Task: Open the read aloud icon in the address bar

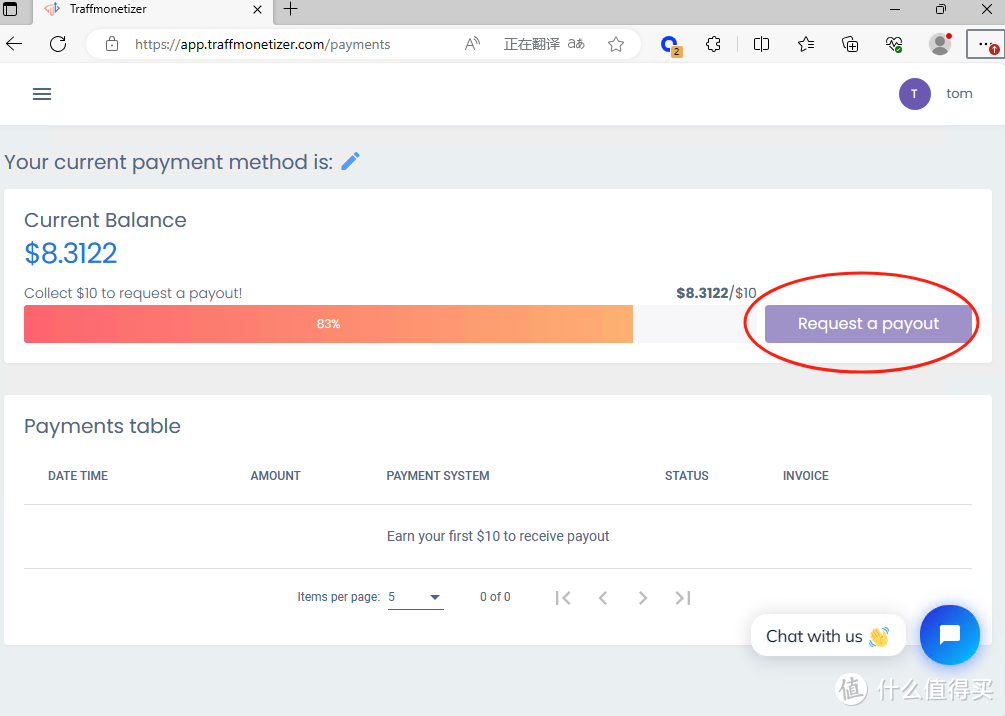Action: [473, 44]
